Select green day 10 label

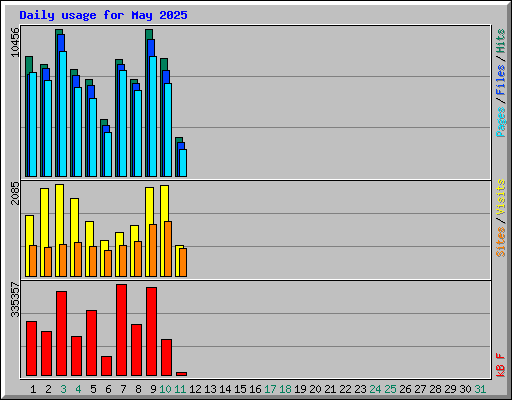point(165,389)
